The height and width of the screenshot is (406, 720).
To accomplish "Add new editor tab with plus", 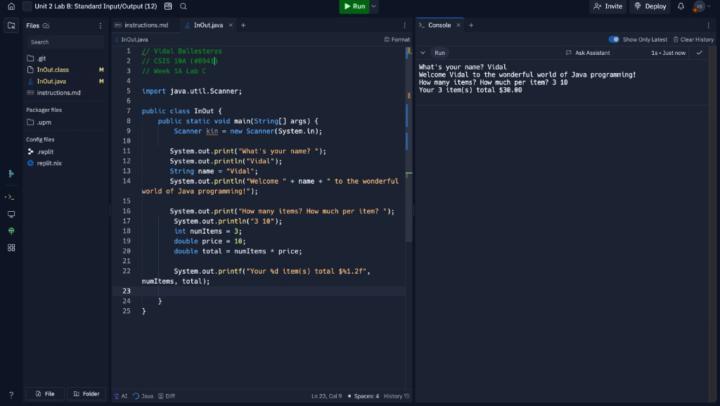I will click(x=243, y=25).
